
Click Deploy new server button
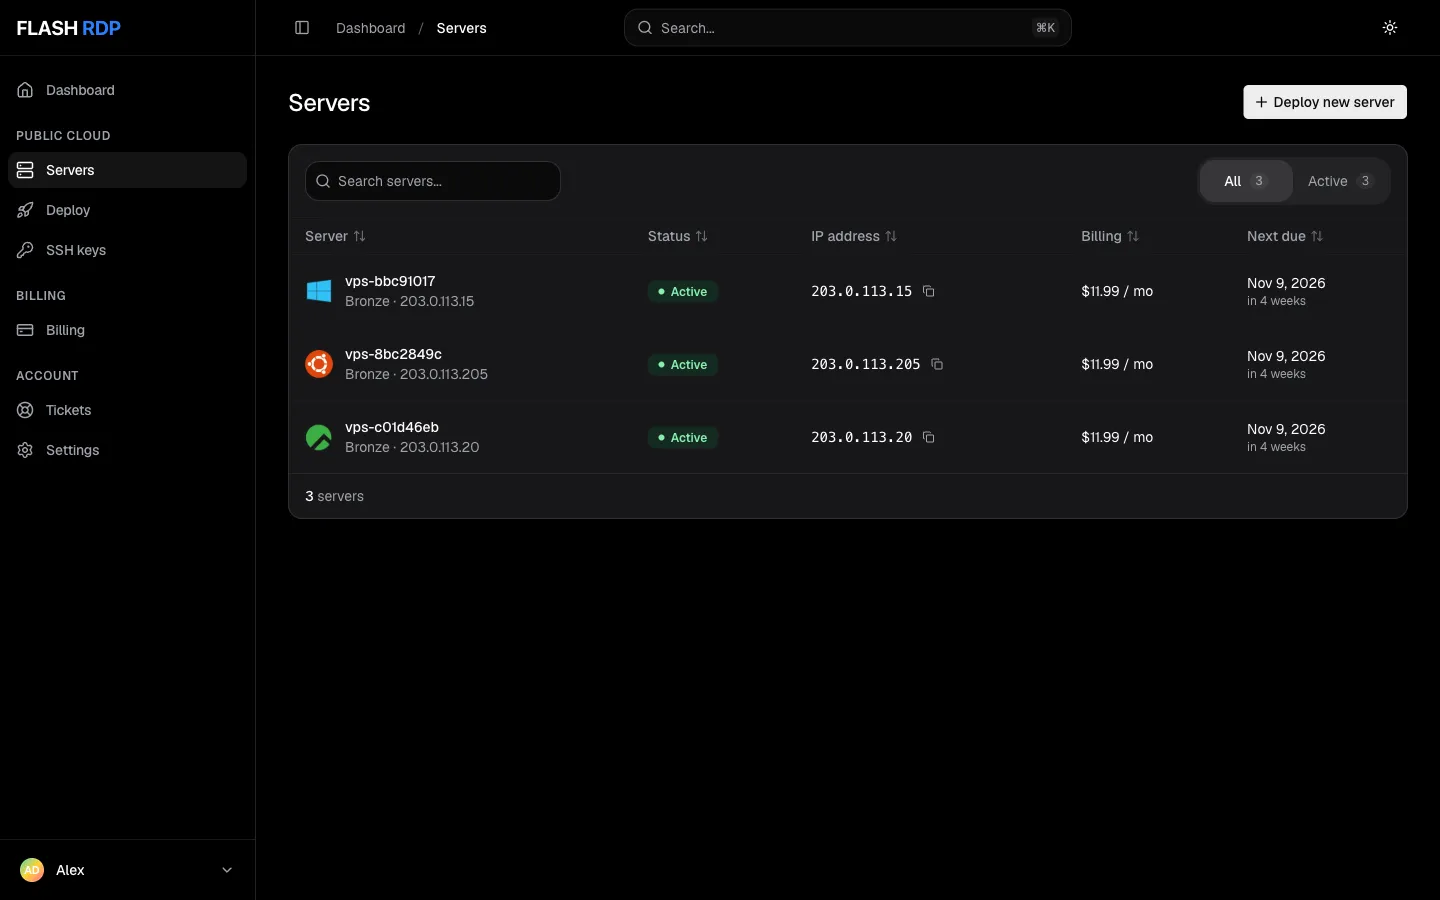1325,102
